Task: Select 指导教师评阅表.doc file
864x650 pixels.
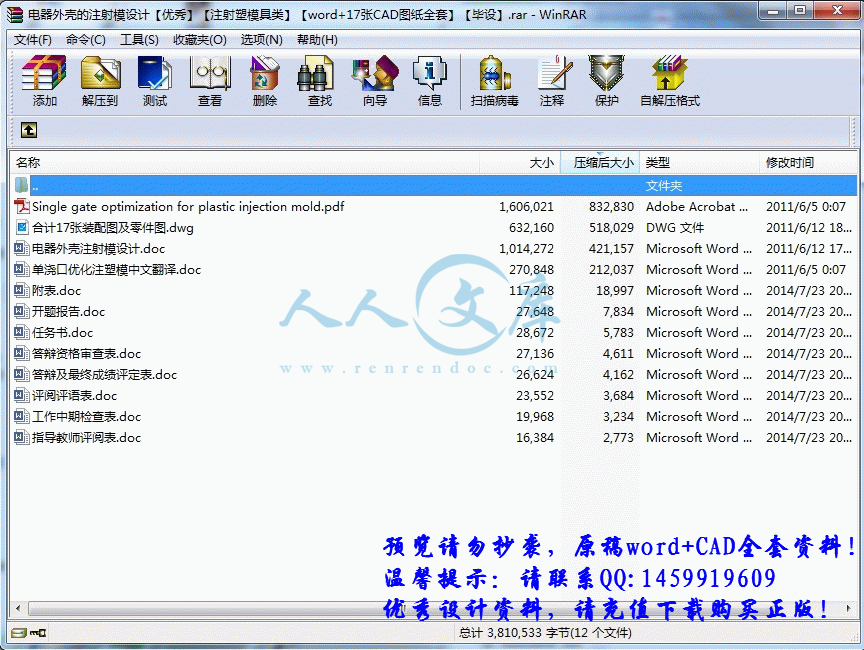Action: [x=87, y=437]
